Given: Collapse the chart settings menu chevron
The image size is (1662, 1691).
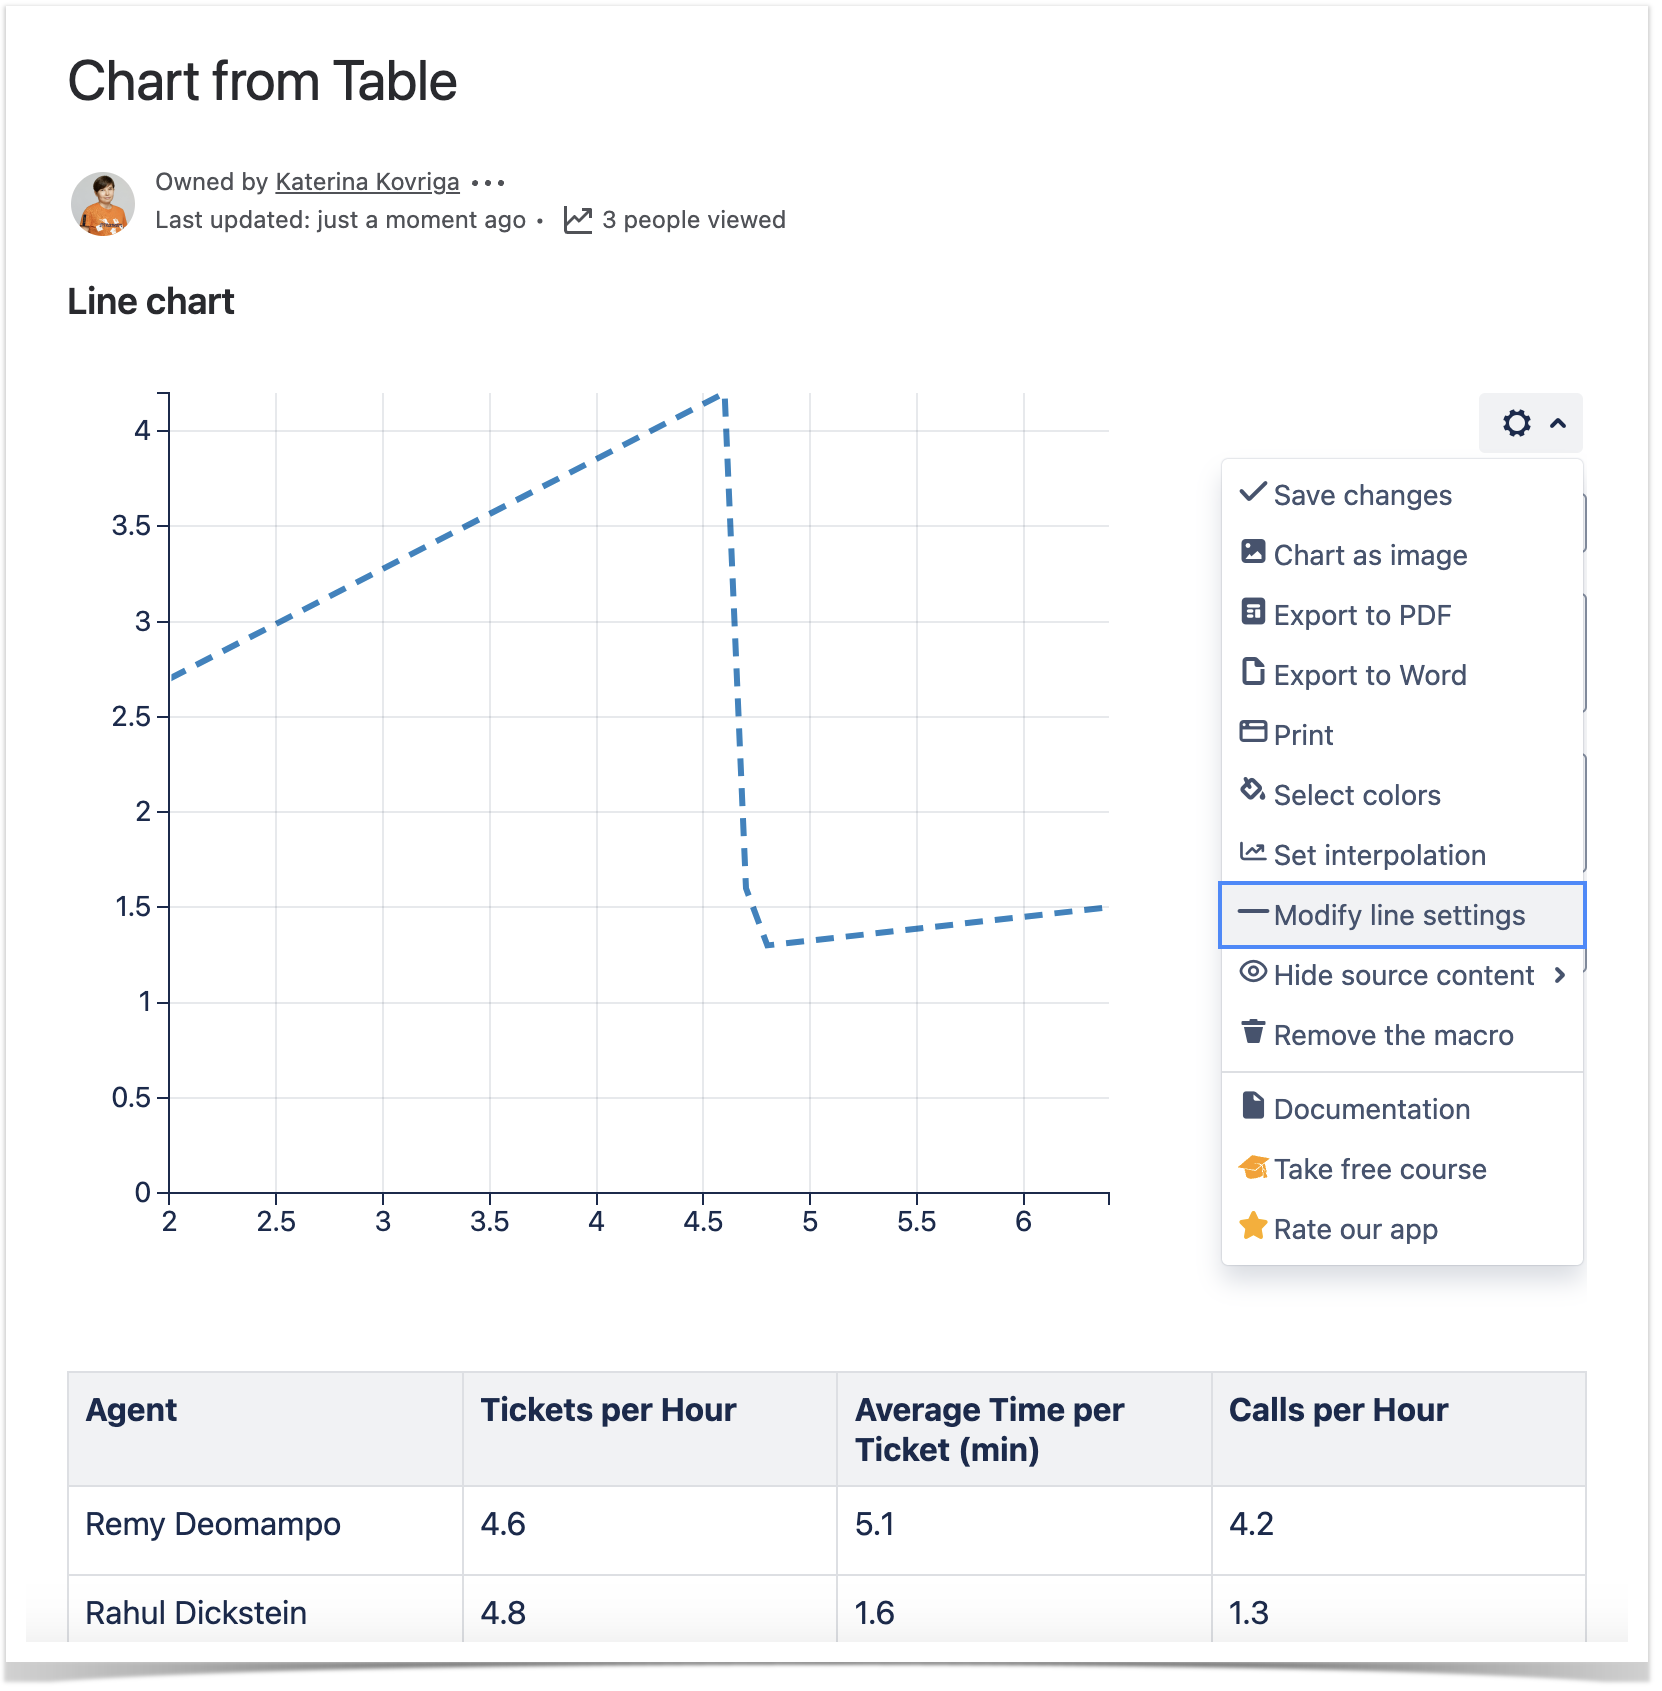Looking at the screenshot, I should [x=1558, y=424].
